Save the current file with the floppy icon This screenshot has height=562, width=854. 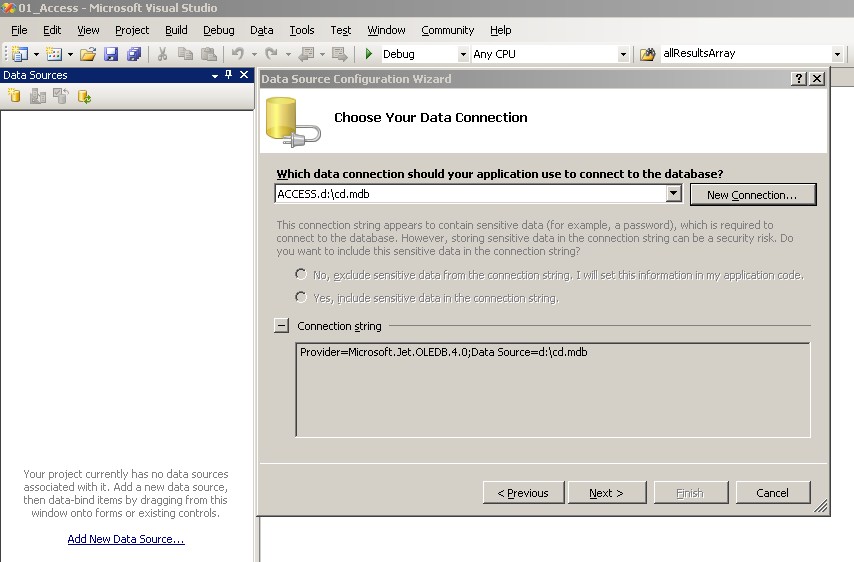(111, 54)
